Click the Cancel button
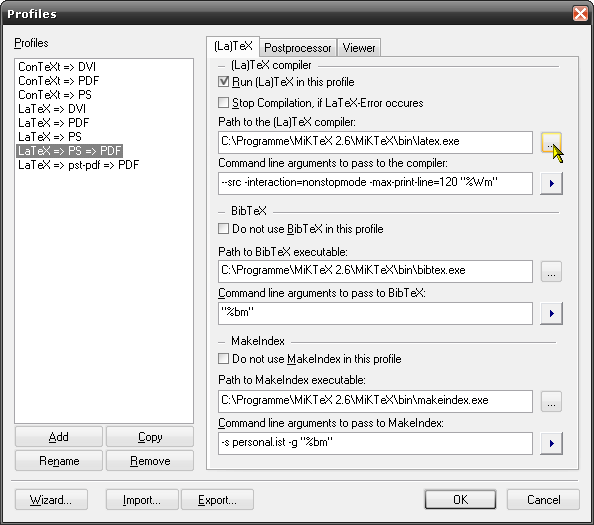The height and width of the screenshot is (525, 594). 543,500
